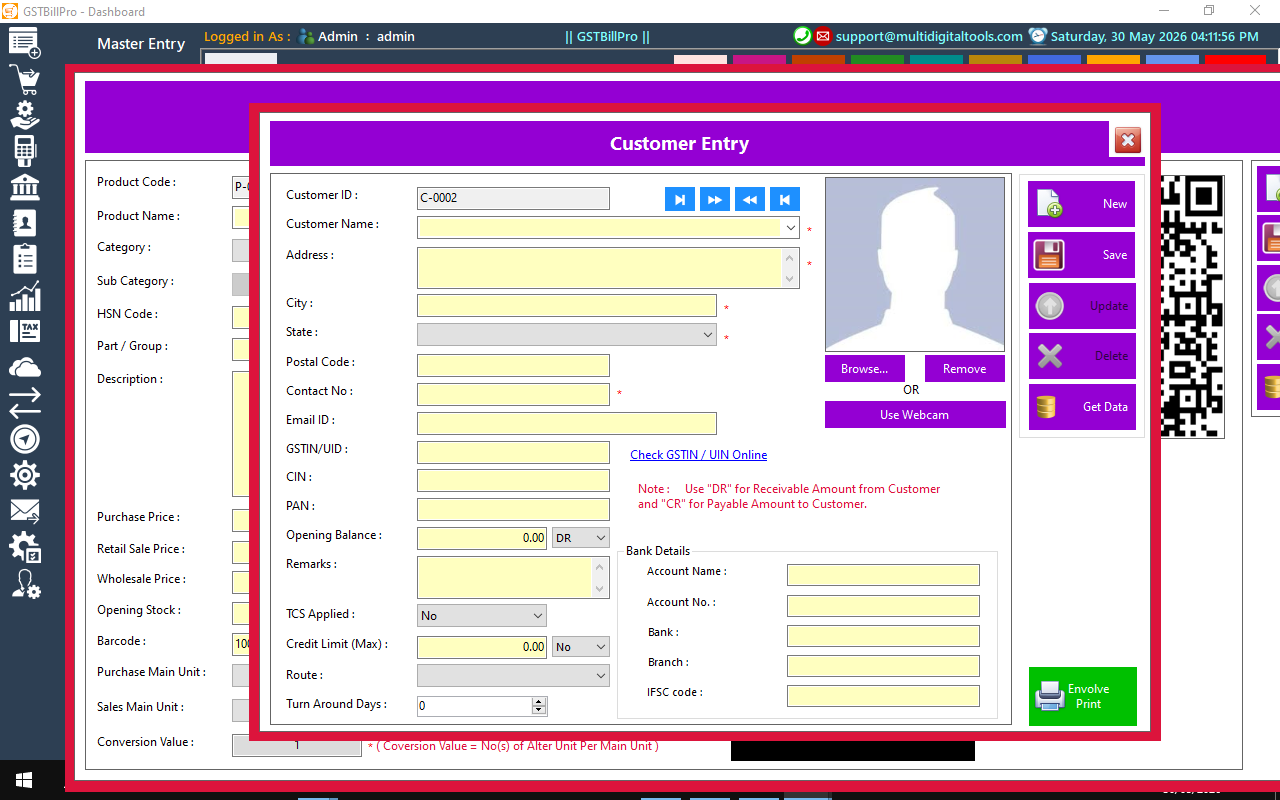
Task: Click the customer photo placeholder
Action: coord(915,264)
